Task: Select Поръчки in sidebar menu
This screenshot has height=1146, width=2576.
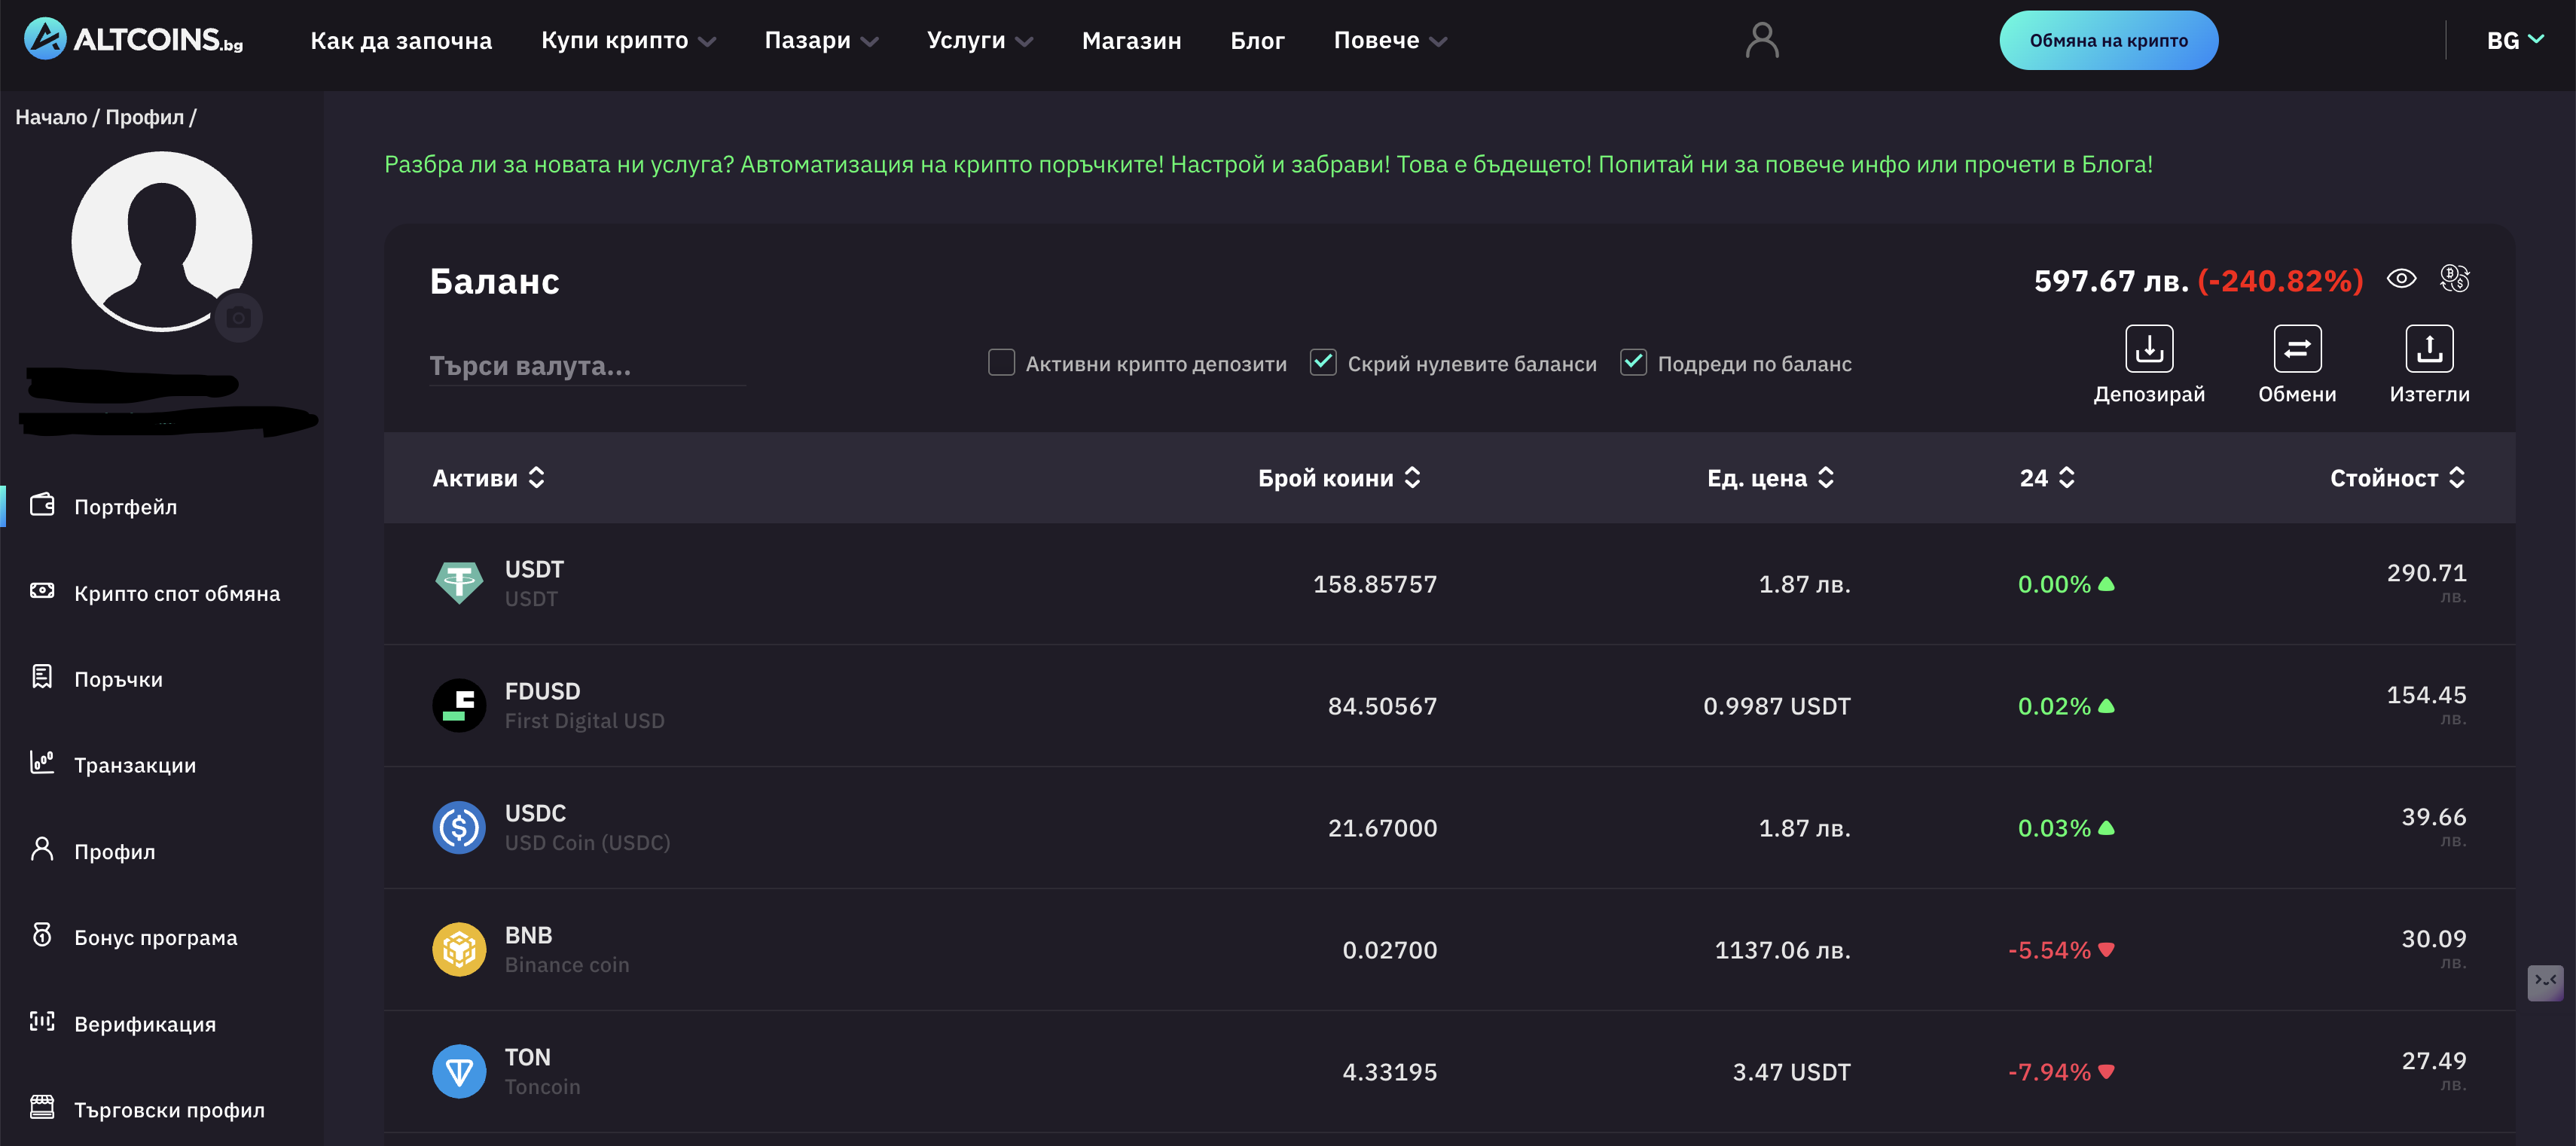Action: pos(118,679)
